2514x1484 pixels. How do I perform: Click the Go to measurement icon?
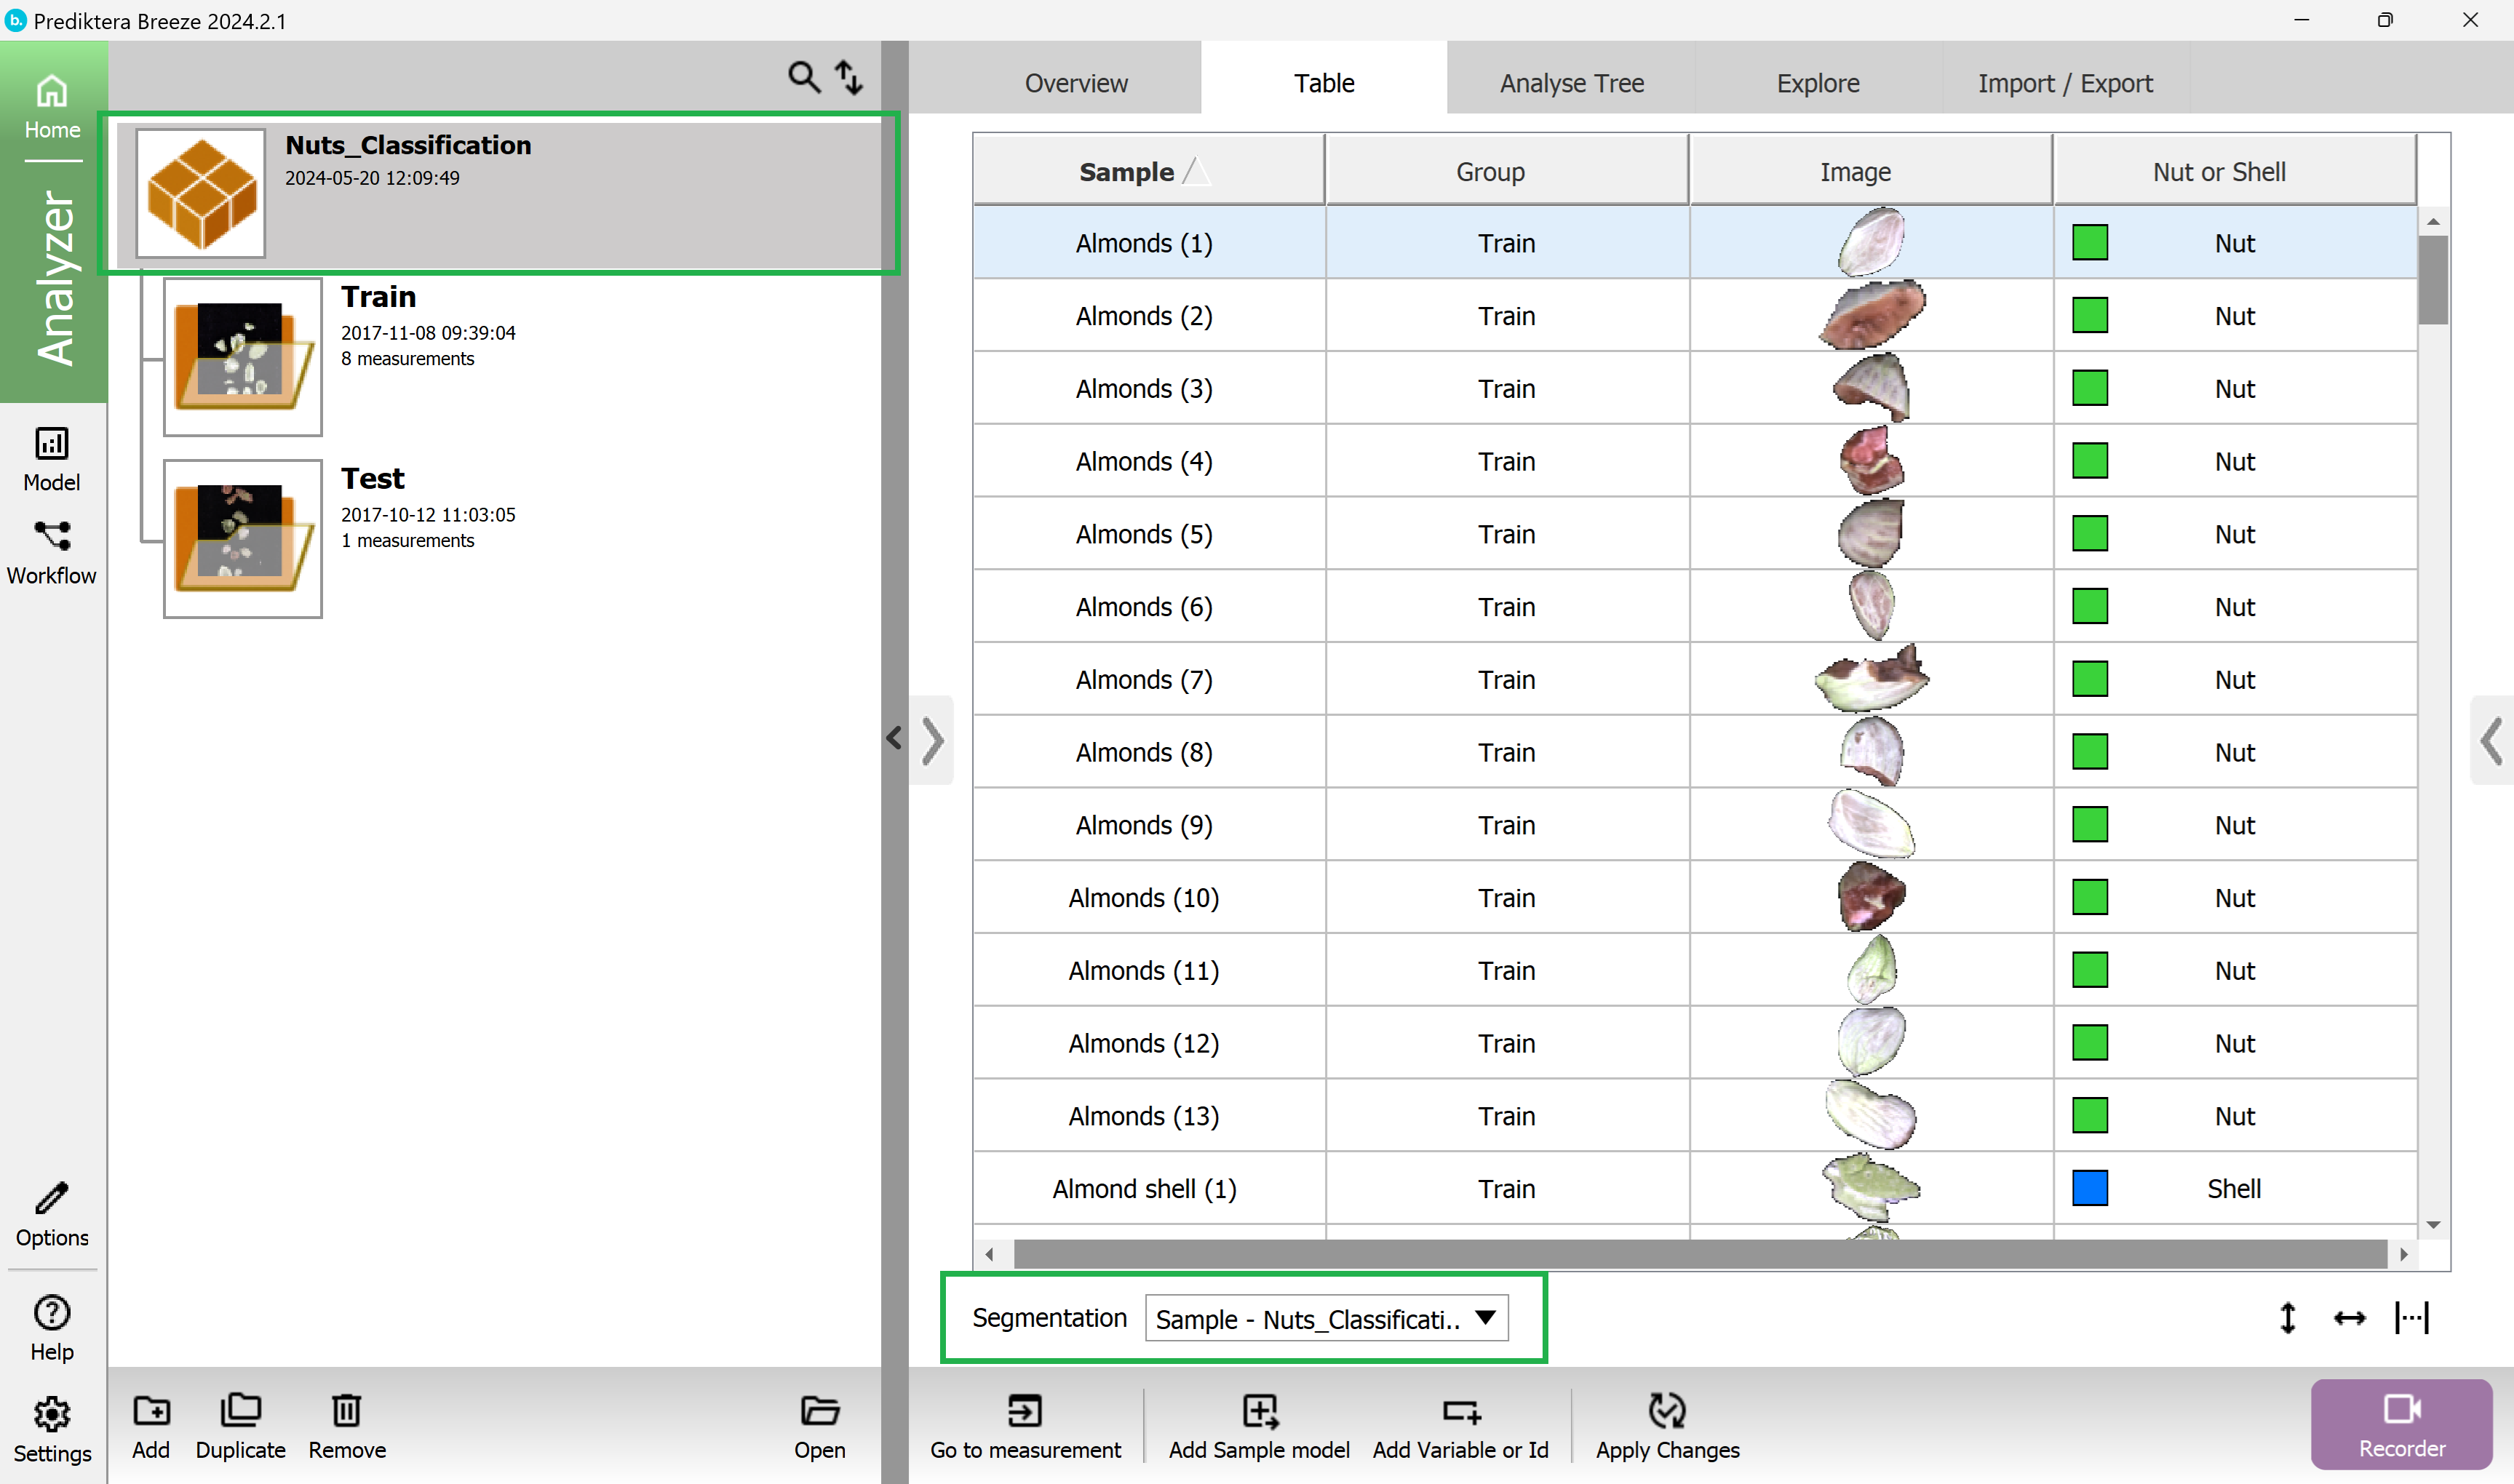(x=1025, y=1411)
